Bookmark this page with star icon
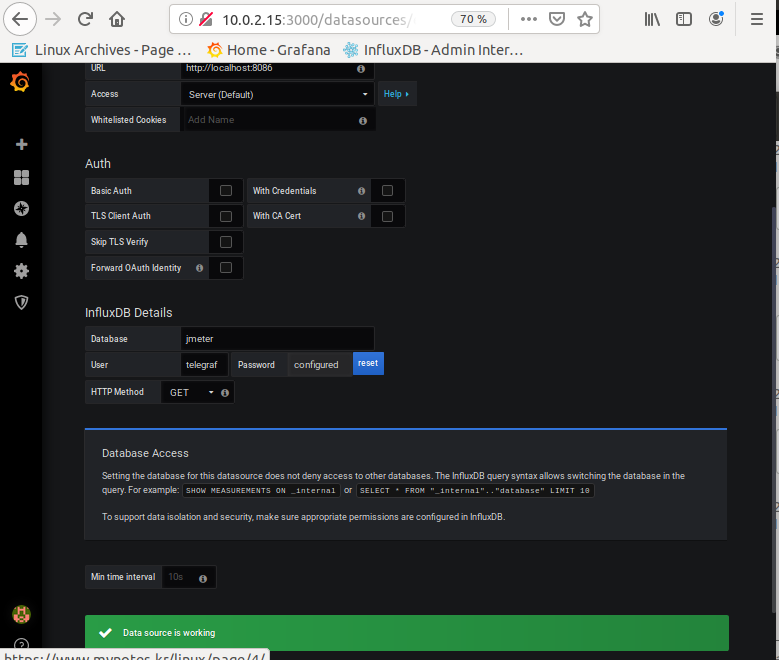 click(585, 19)
